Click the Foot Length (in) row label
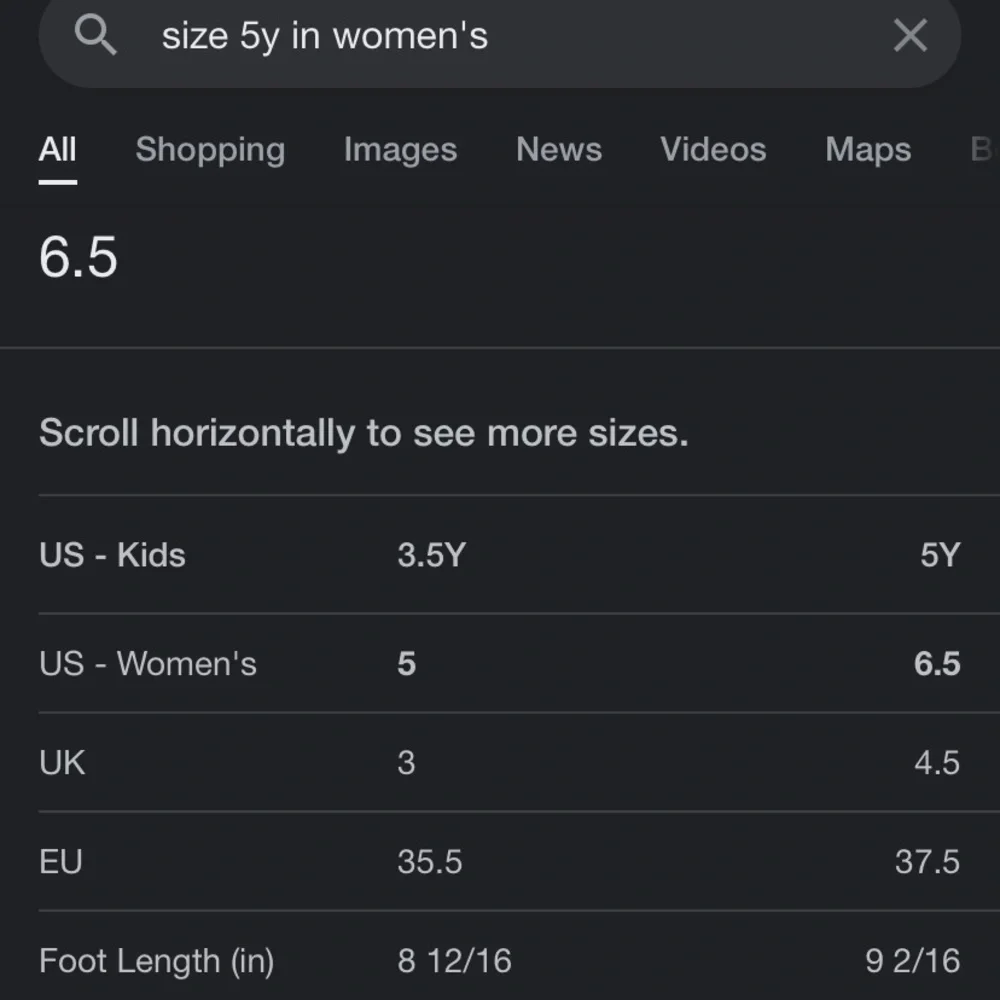 [156, 960]
